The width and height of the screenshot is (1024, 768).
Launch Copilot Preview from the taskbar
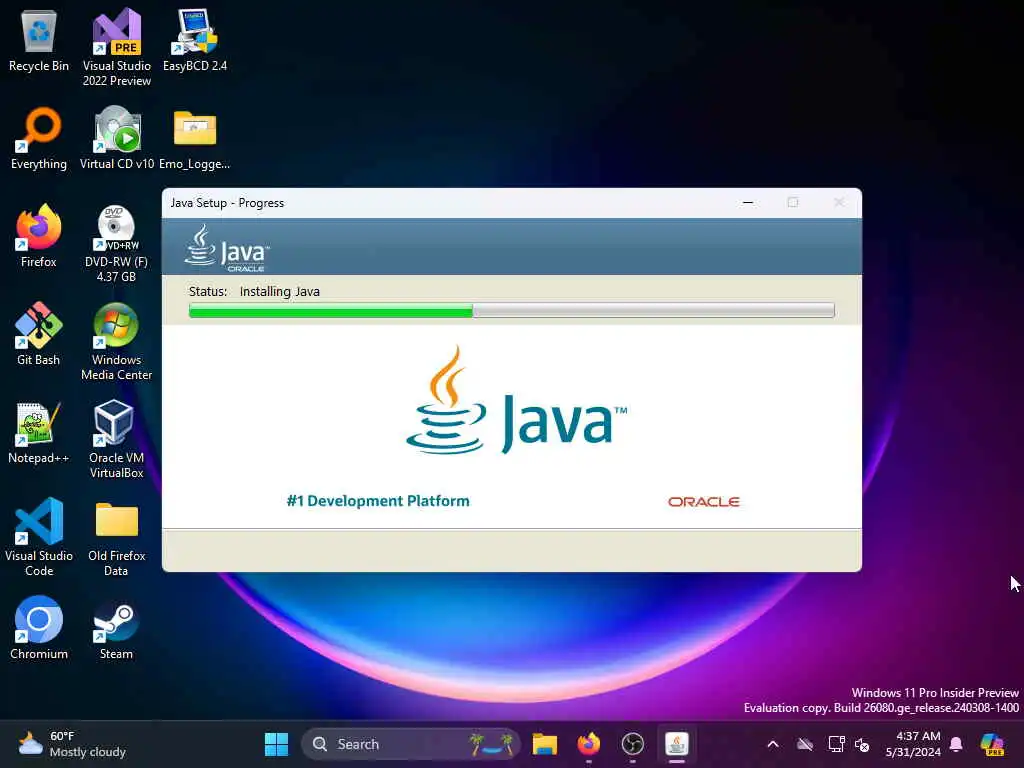(992, 744)
